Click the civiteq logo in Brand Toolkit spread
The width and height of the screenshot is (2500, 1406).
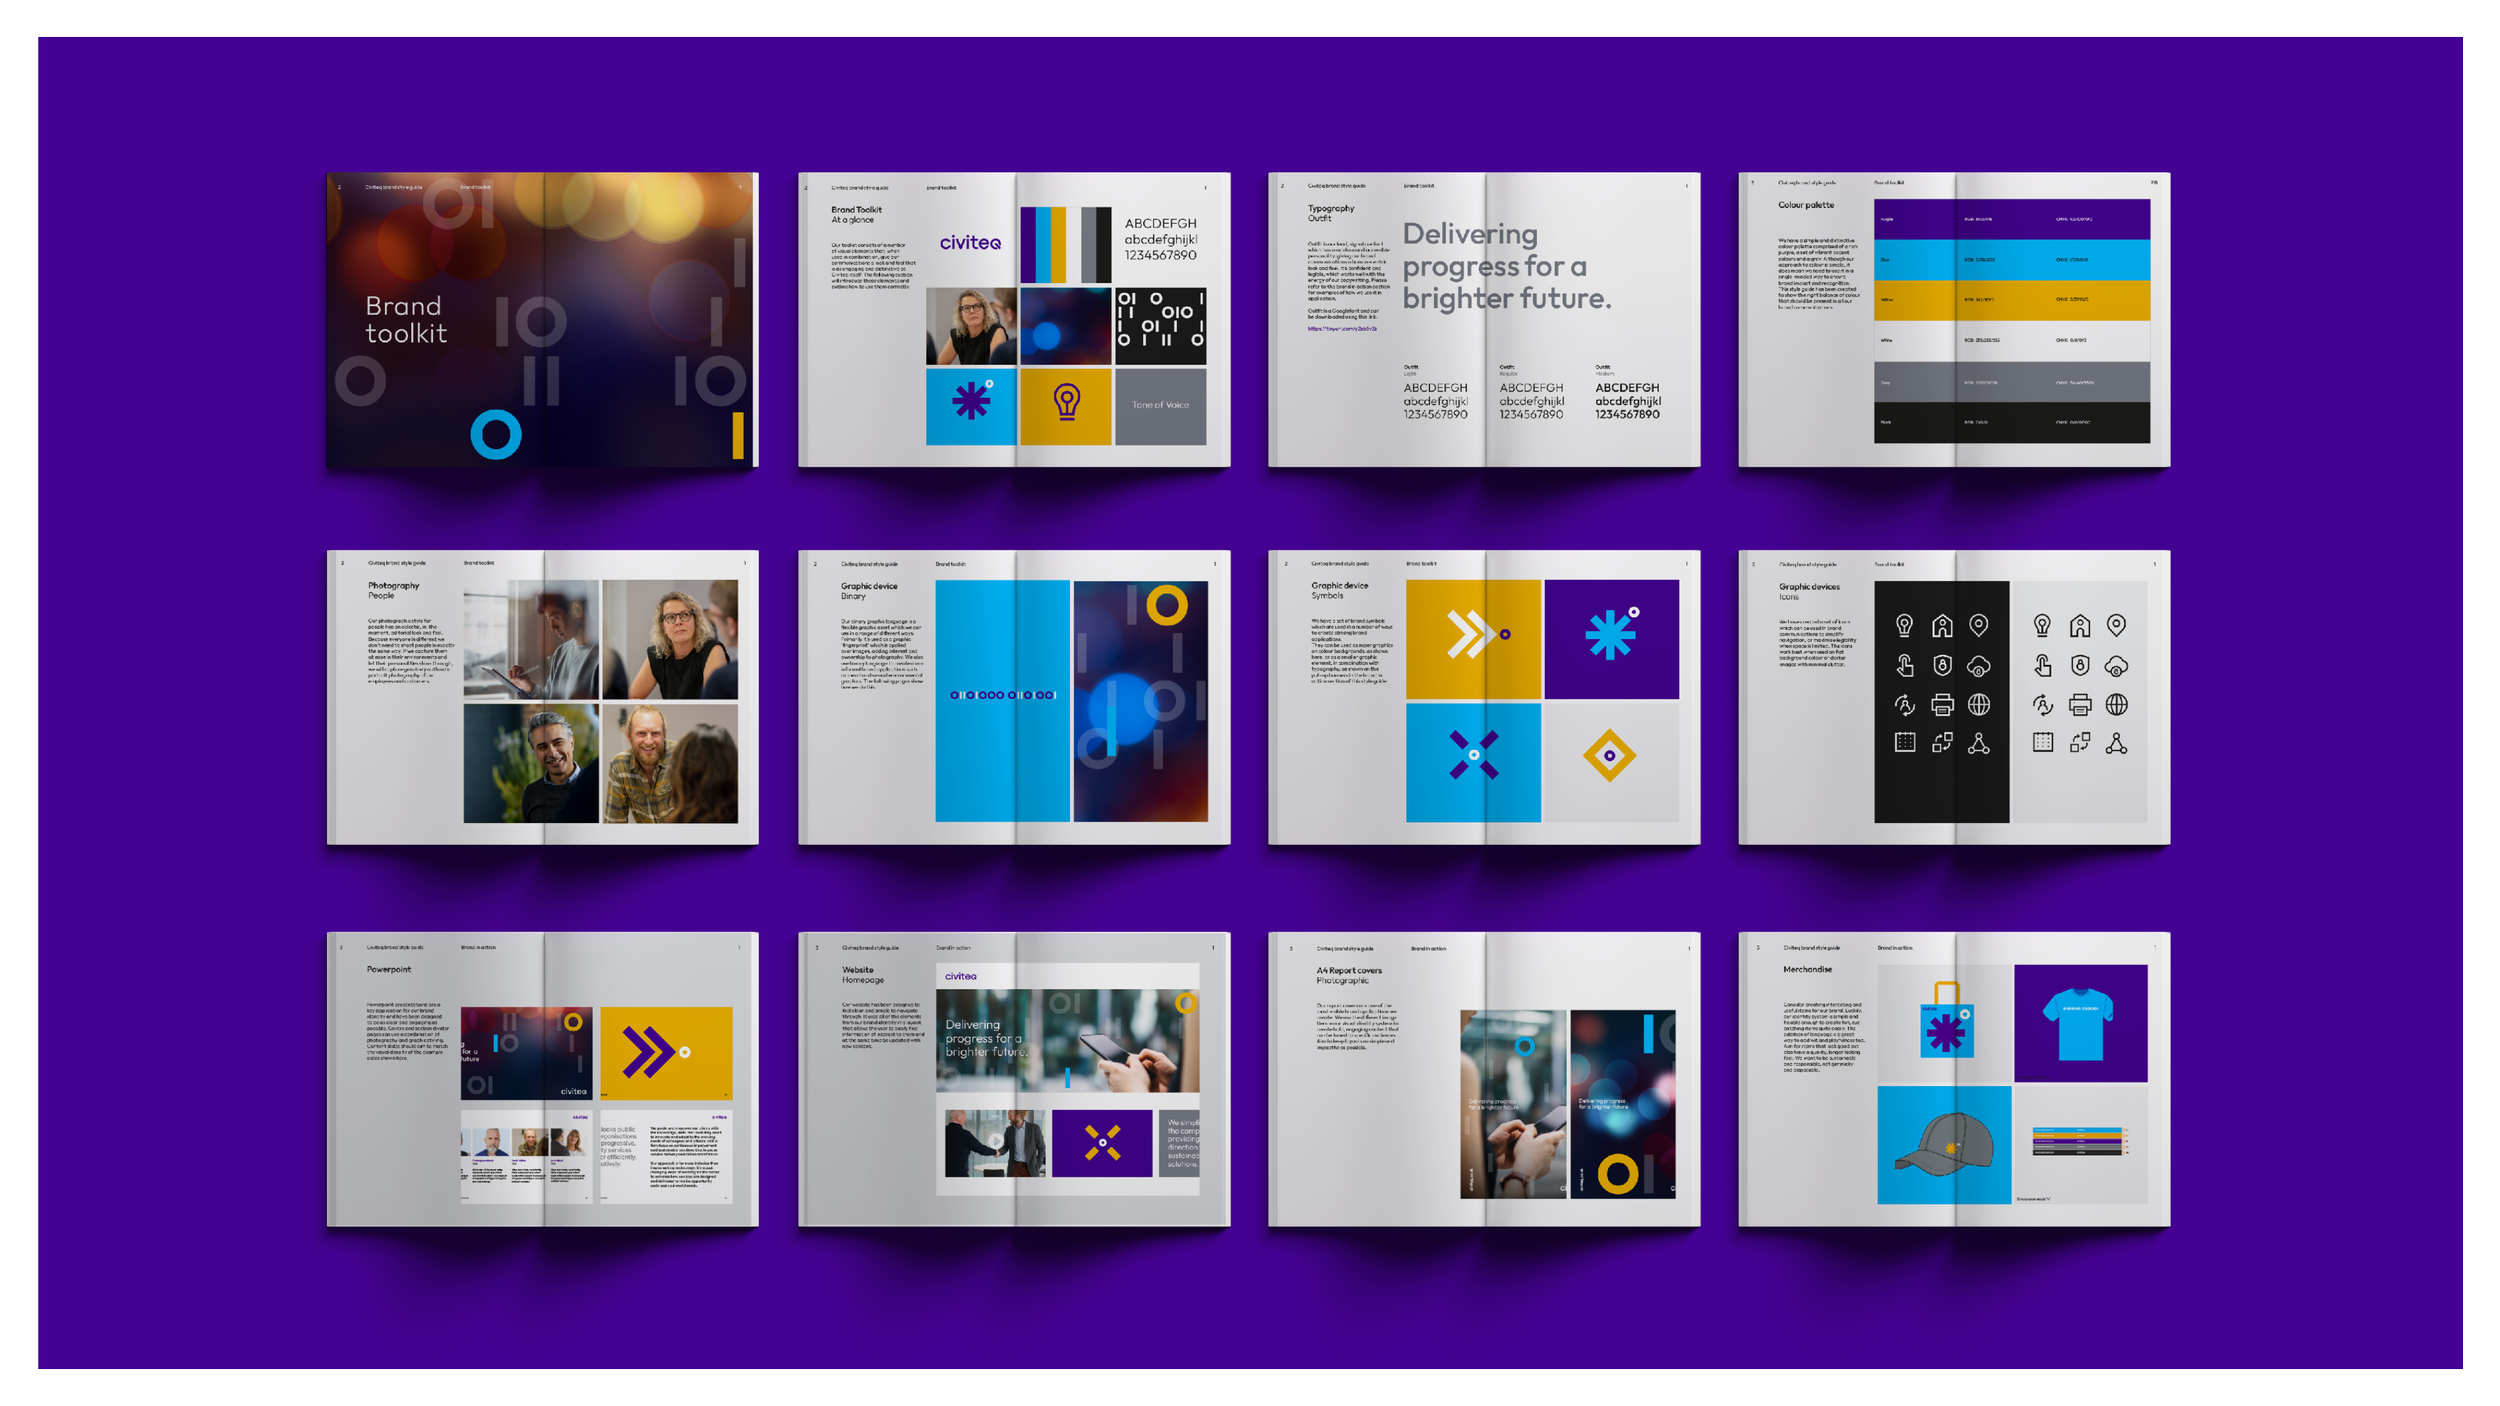coord(969,243)
